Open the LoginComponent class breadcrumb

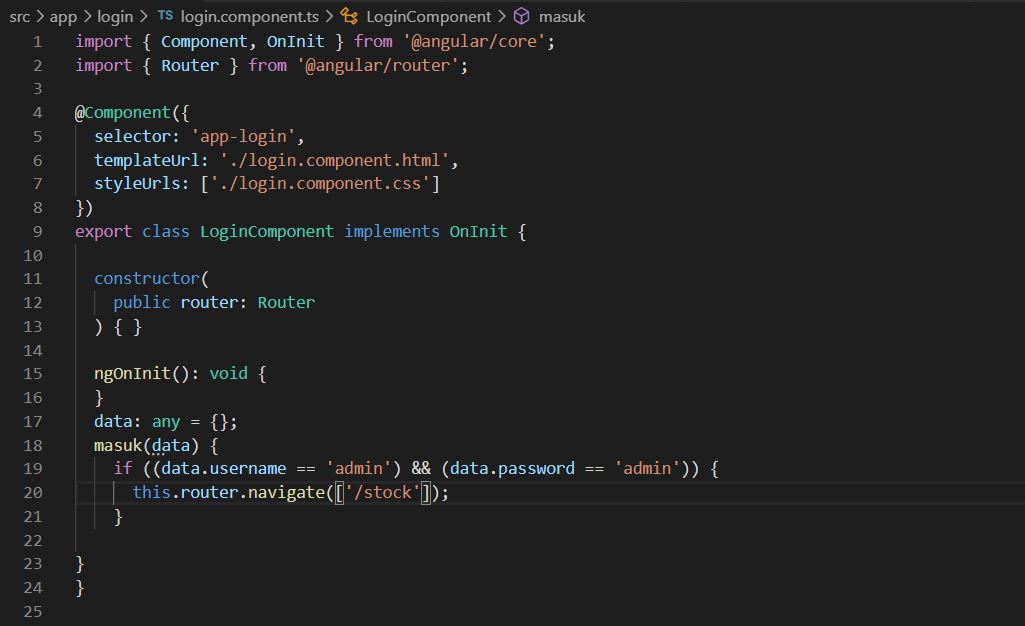(428, 16)
